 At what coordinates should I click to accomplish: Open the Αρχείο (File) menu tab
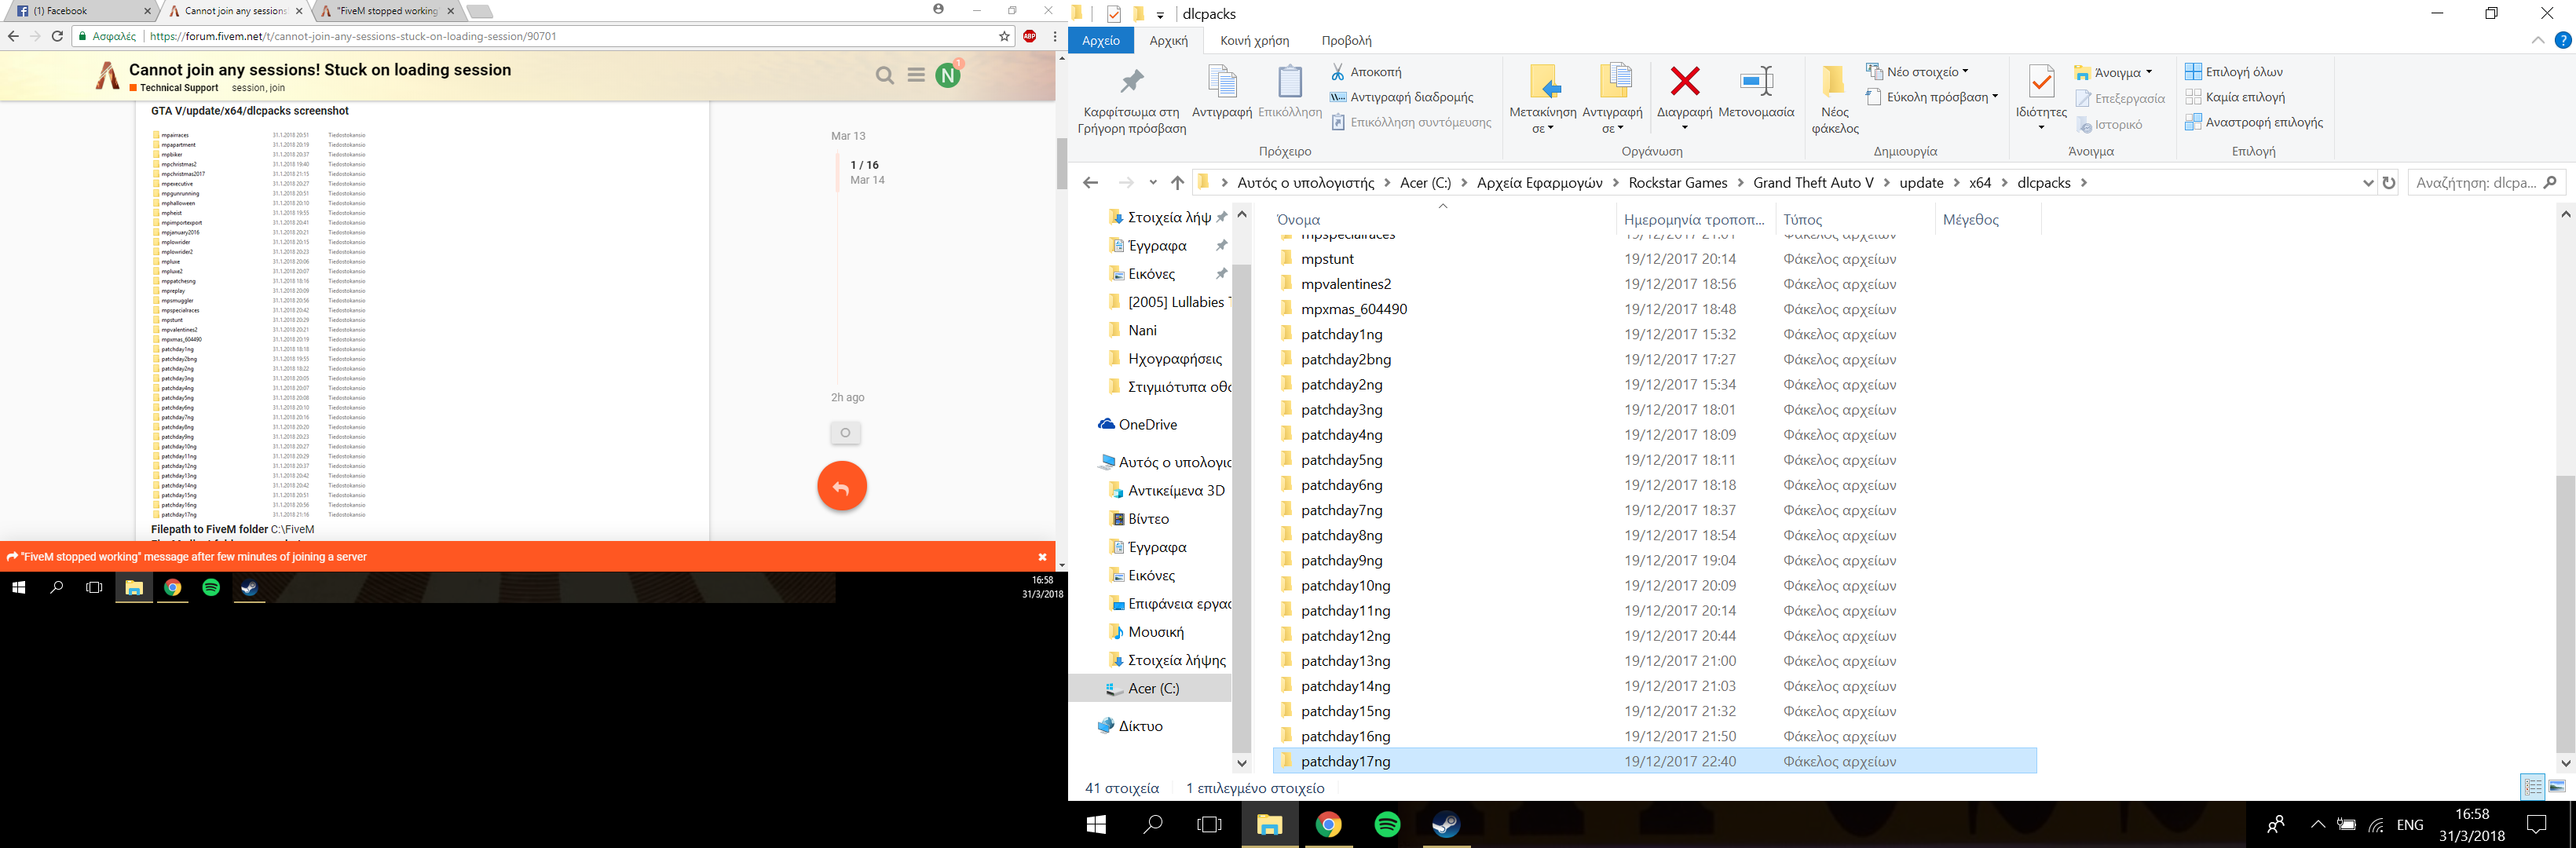coord(1100,40)
